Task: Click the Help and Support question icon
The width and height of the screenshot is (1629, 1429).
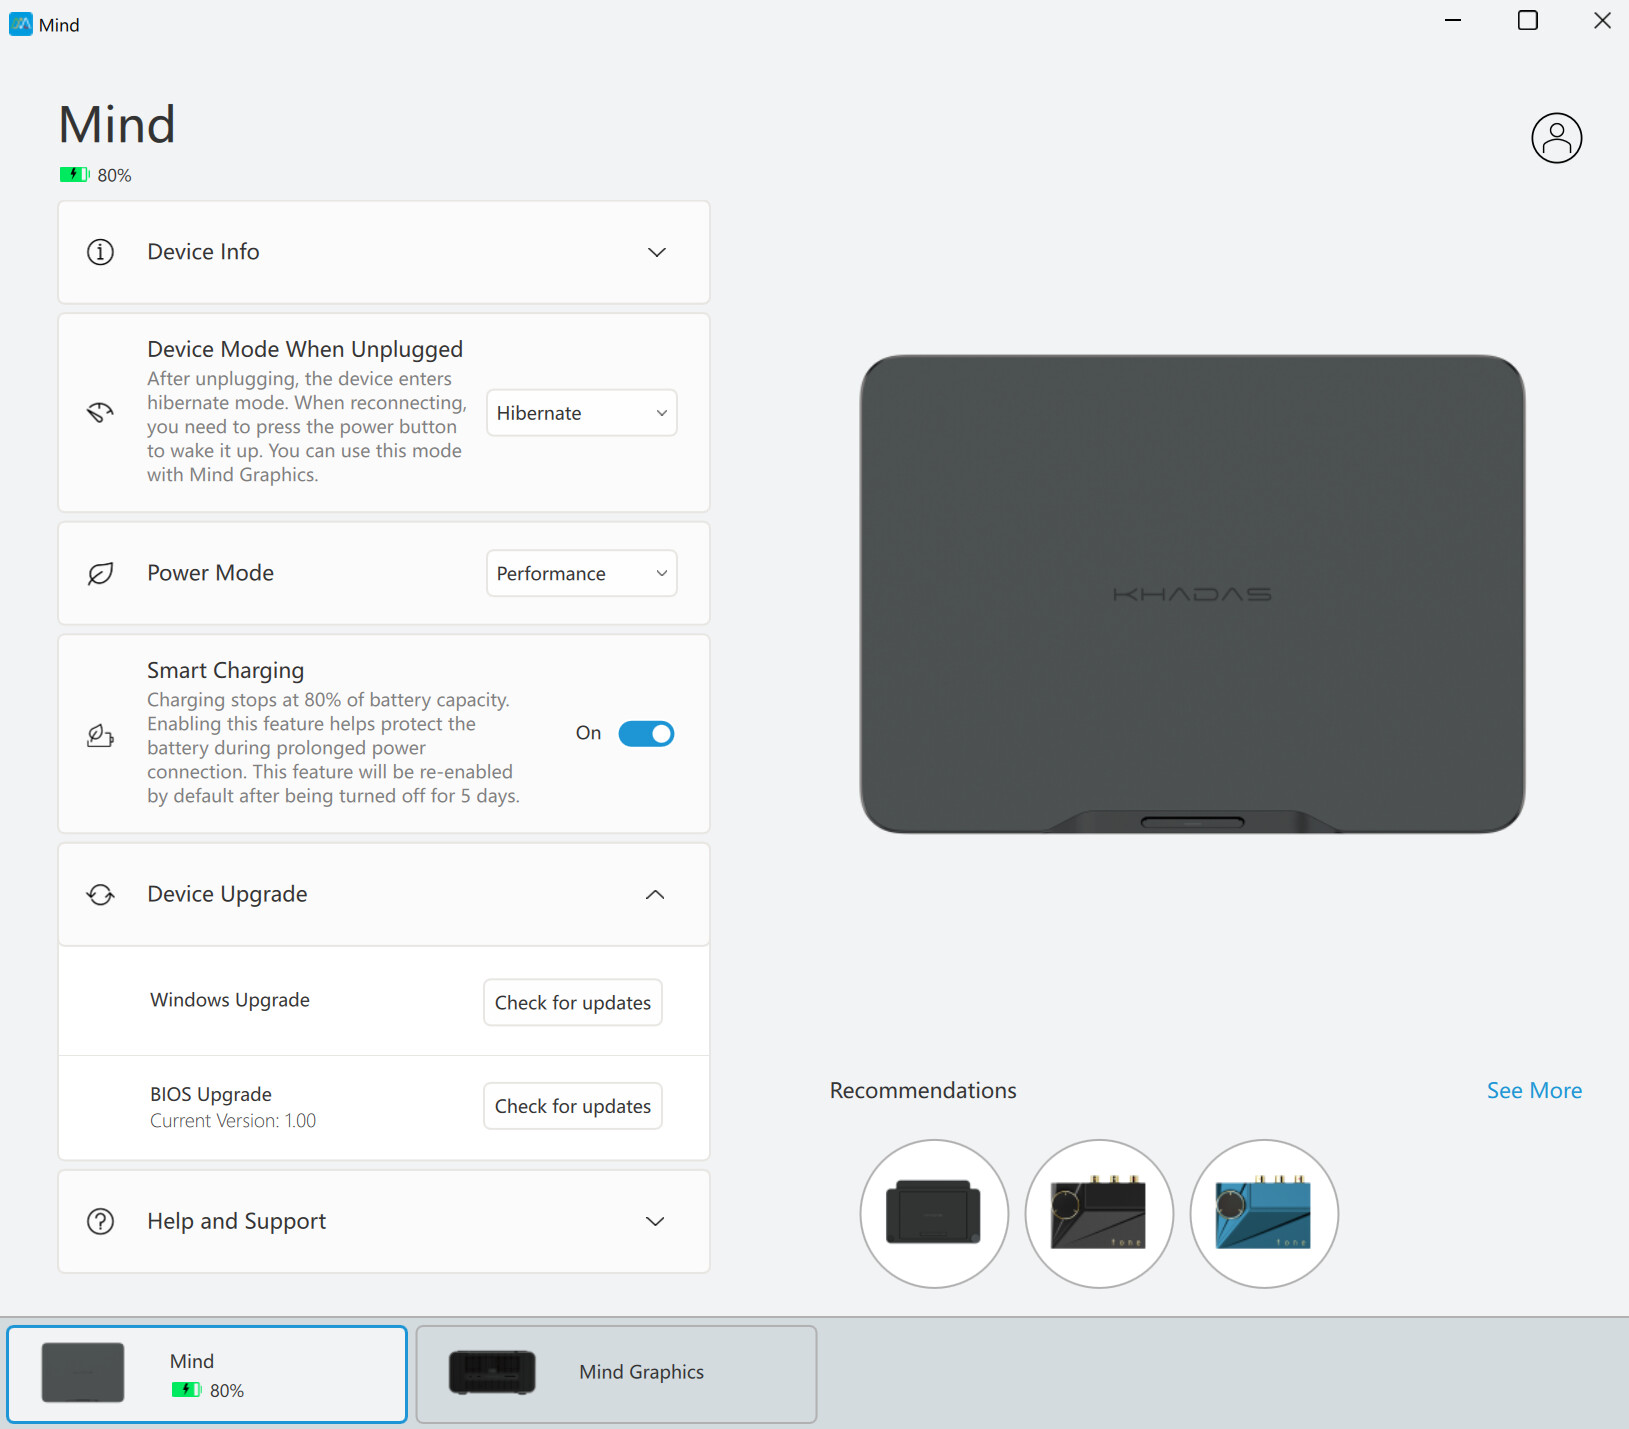Action: click(100, 1221)
